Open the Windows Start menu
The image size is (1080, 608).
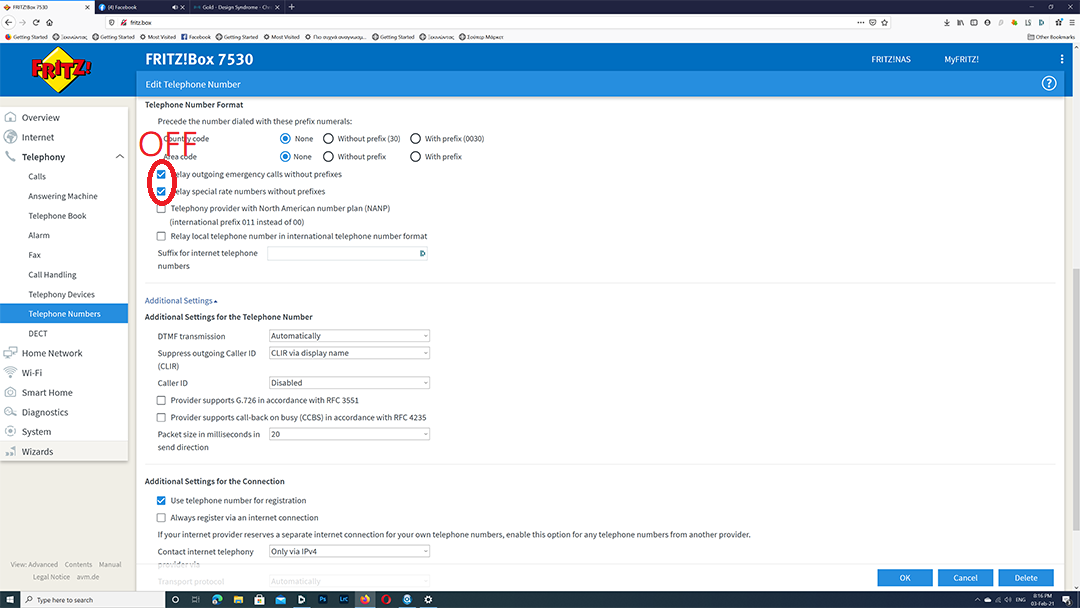tap(10, 600)
